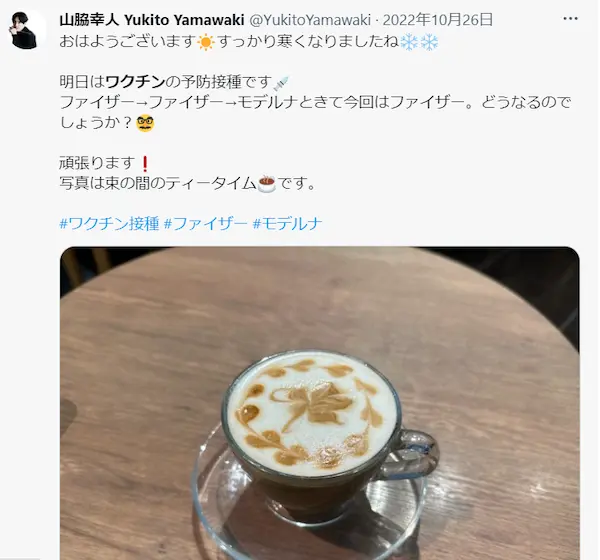The image size is (600, 560).
Task: Open hashtag #モデルナ
Action: pos(287,224)
